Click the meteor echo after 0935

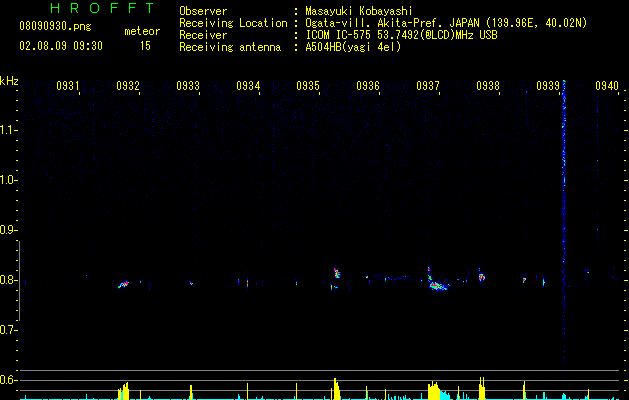tap(336, 274)
